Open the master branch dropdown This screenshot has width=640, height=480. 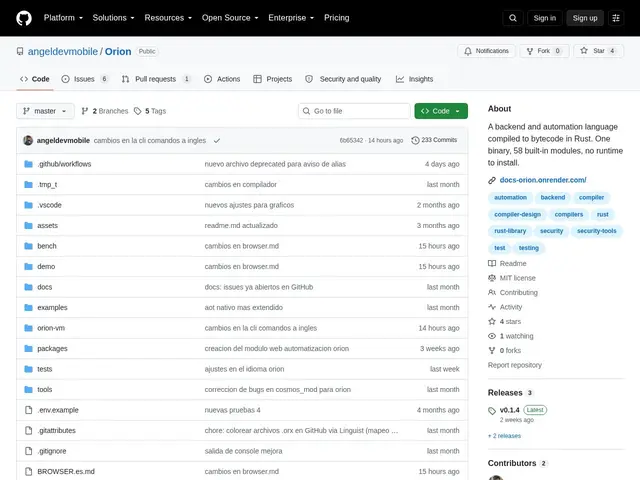coord(45,111)
